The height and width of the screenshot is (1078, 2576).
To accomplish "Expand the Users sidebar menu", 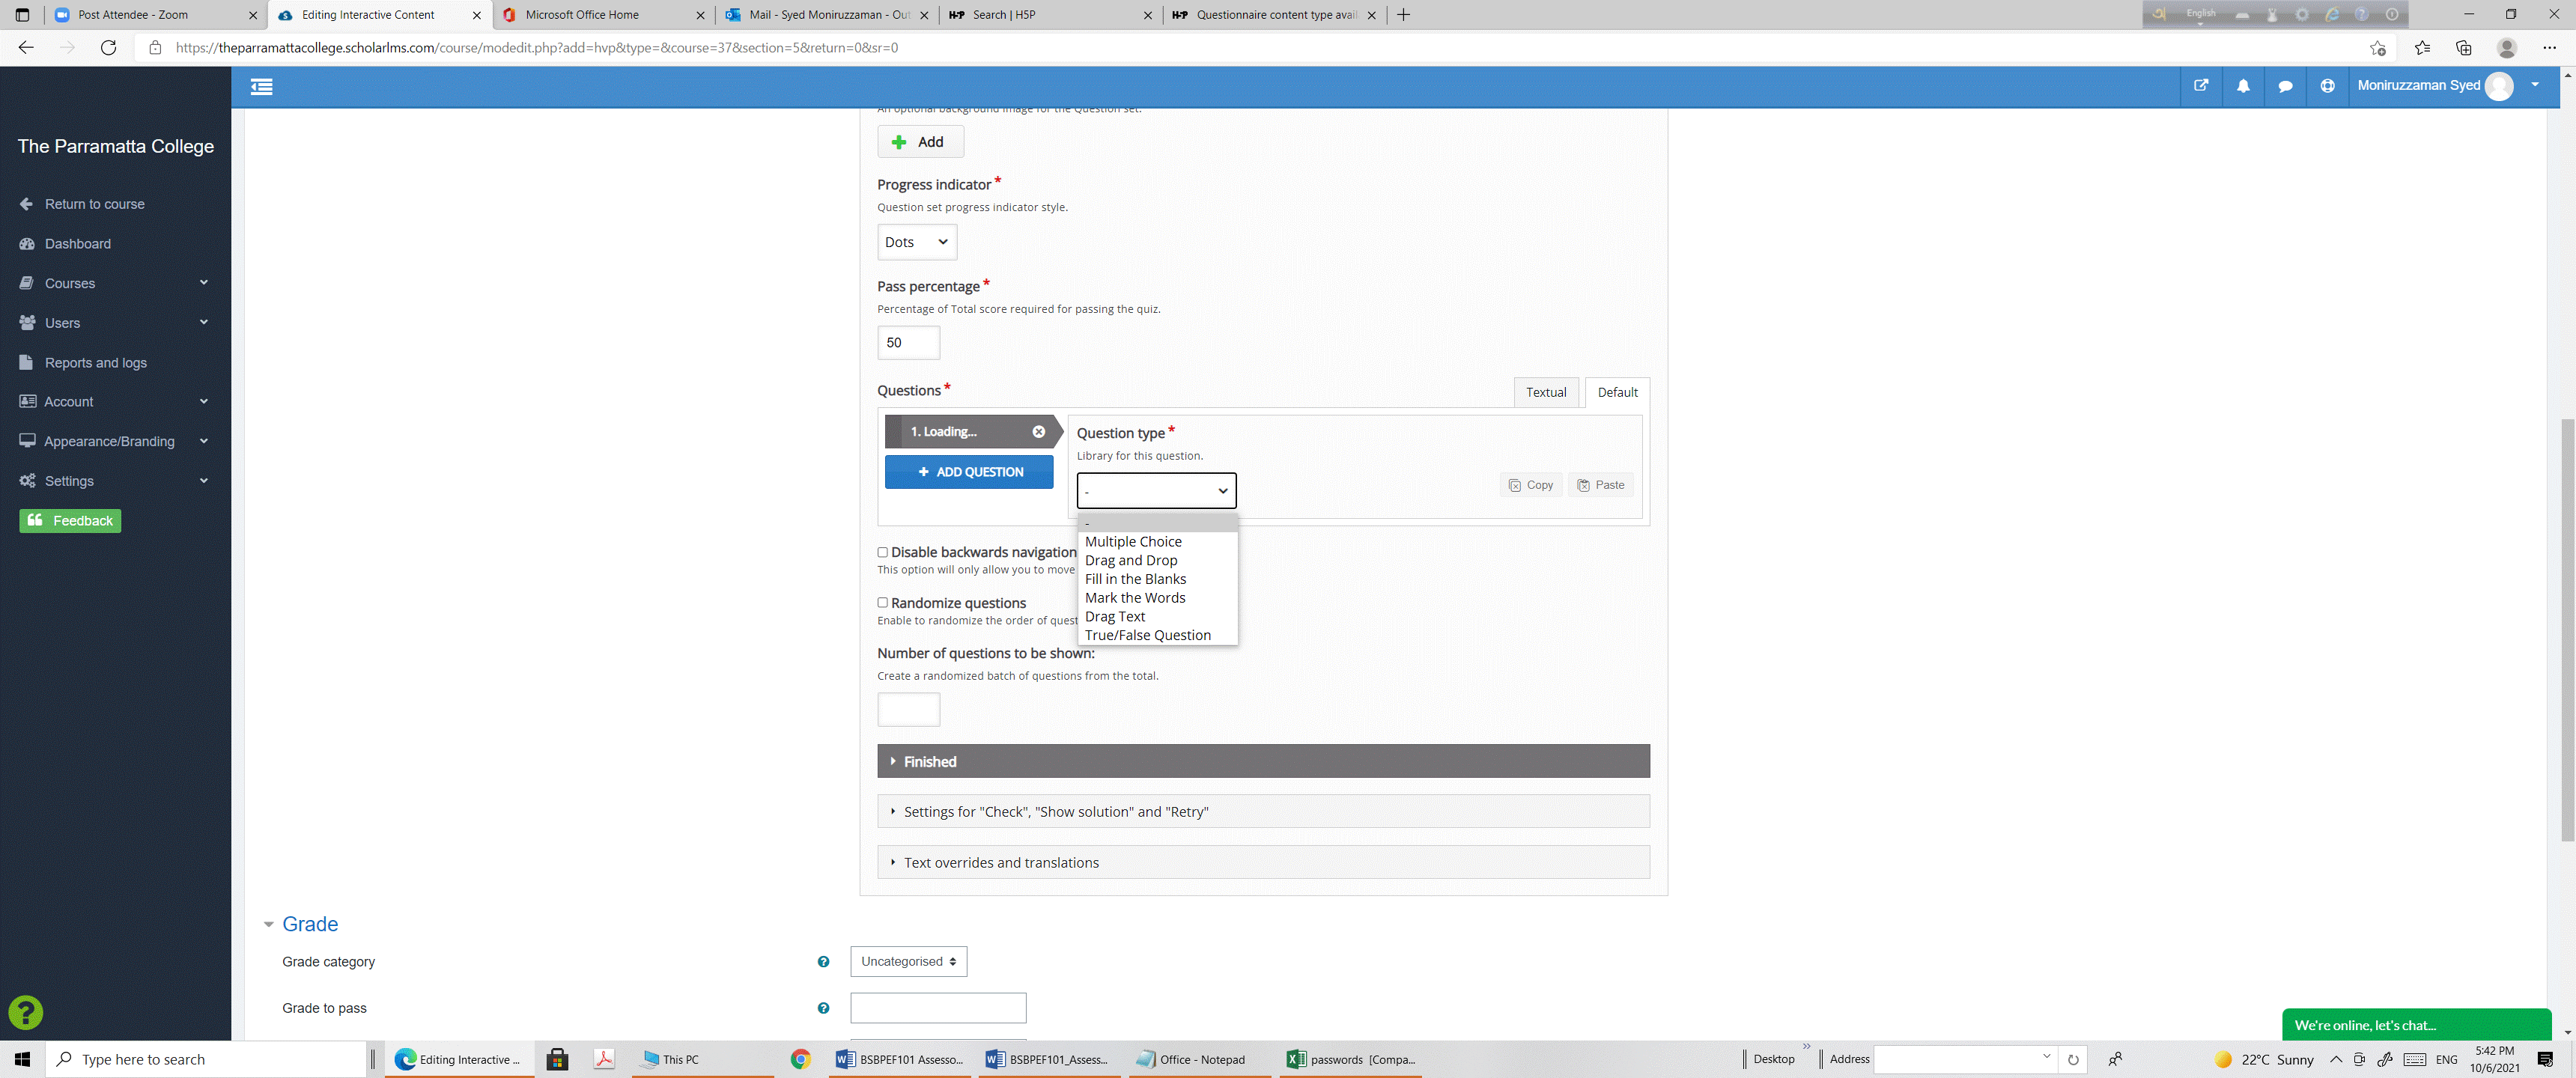I will point(115,323).
